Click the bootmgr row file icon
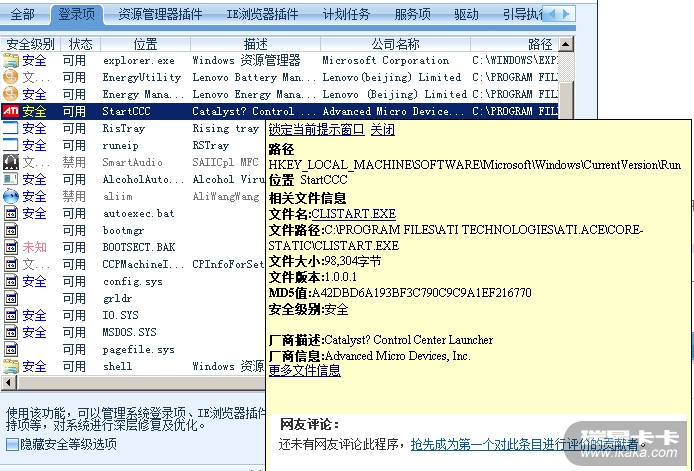Screen dimensions: 694x471 (11, 230)
